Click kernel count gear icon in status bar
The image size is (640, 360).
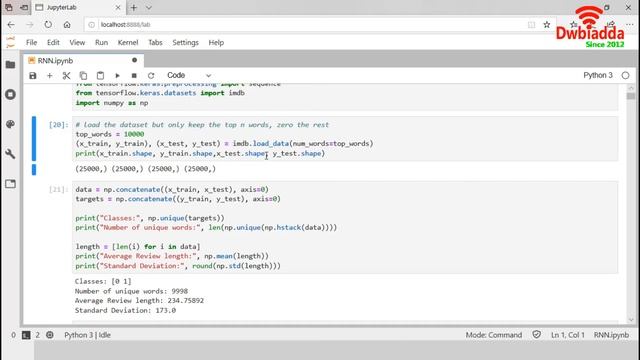pyautogui.click(x=50, y=335)
